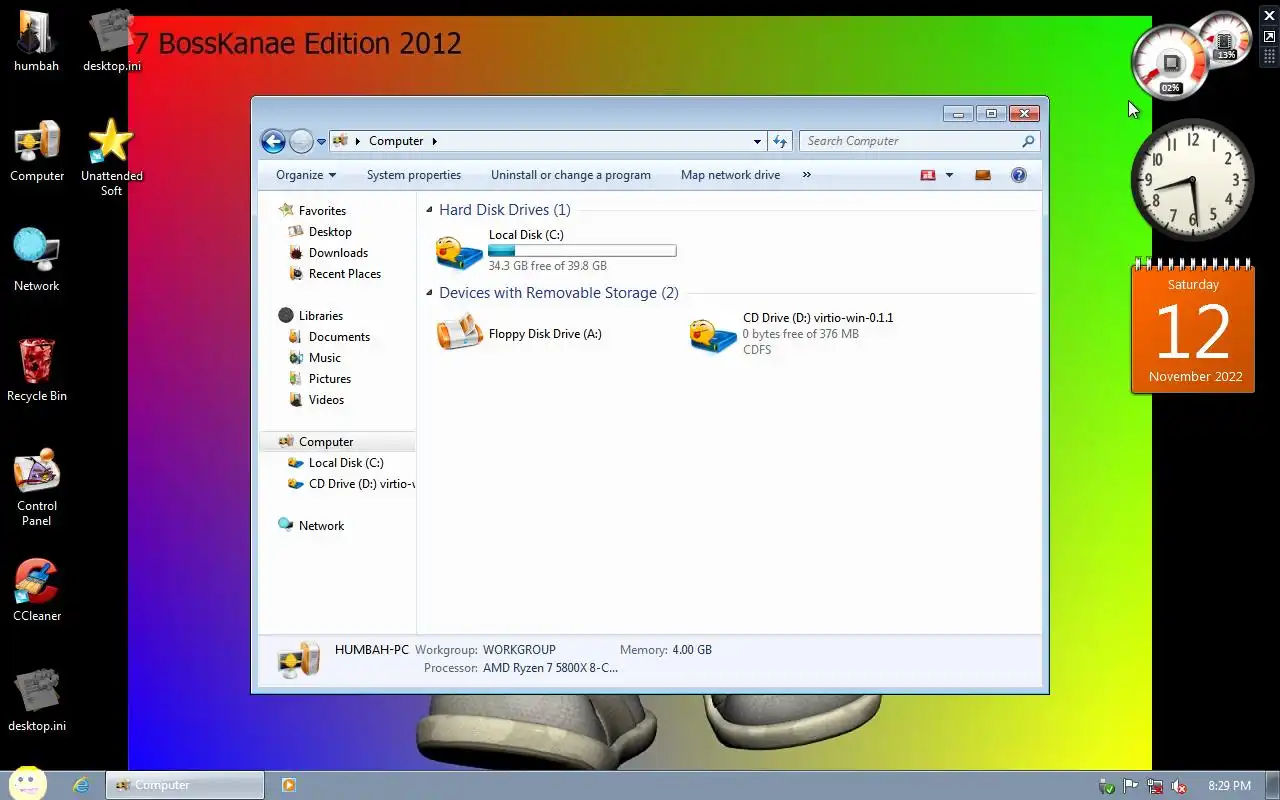Expand the Computer breadcrumb arrow
The image size is (1280, 800).
435,141
